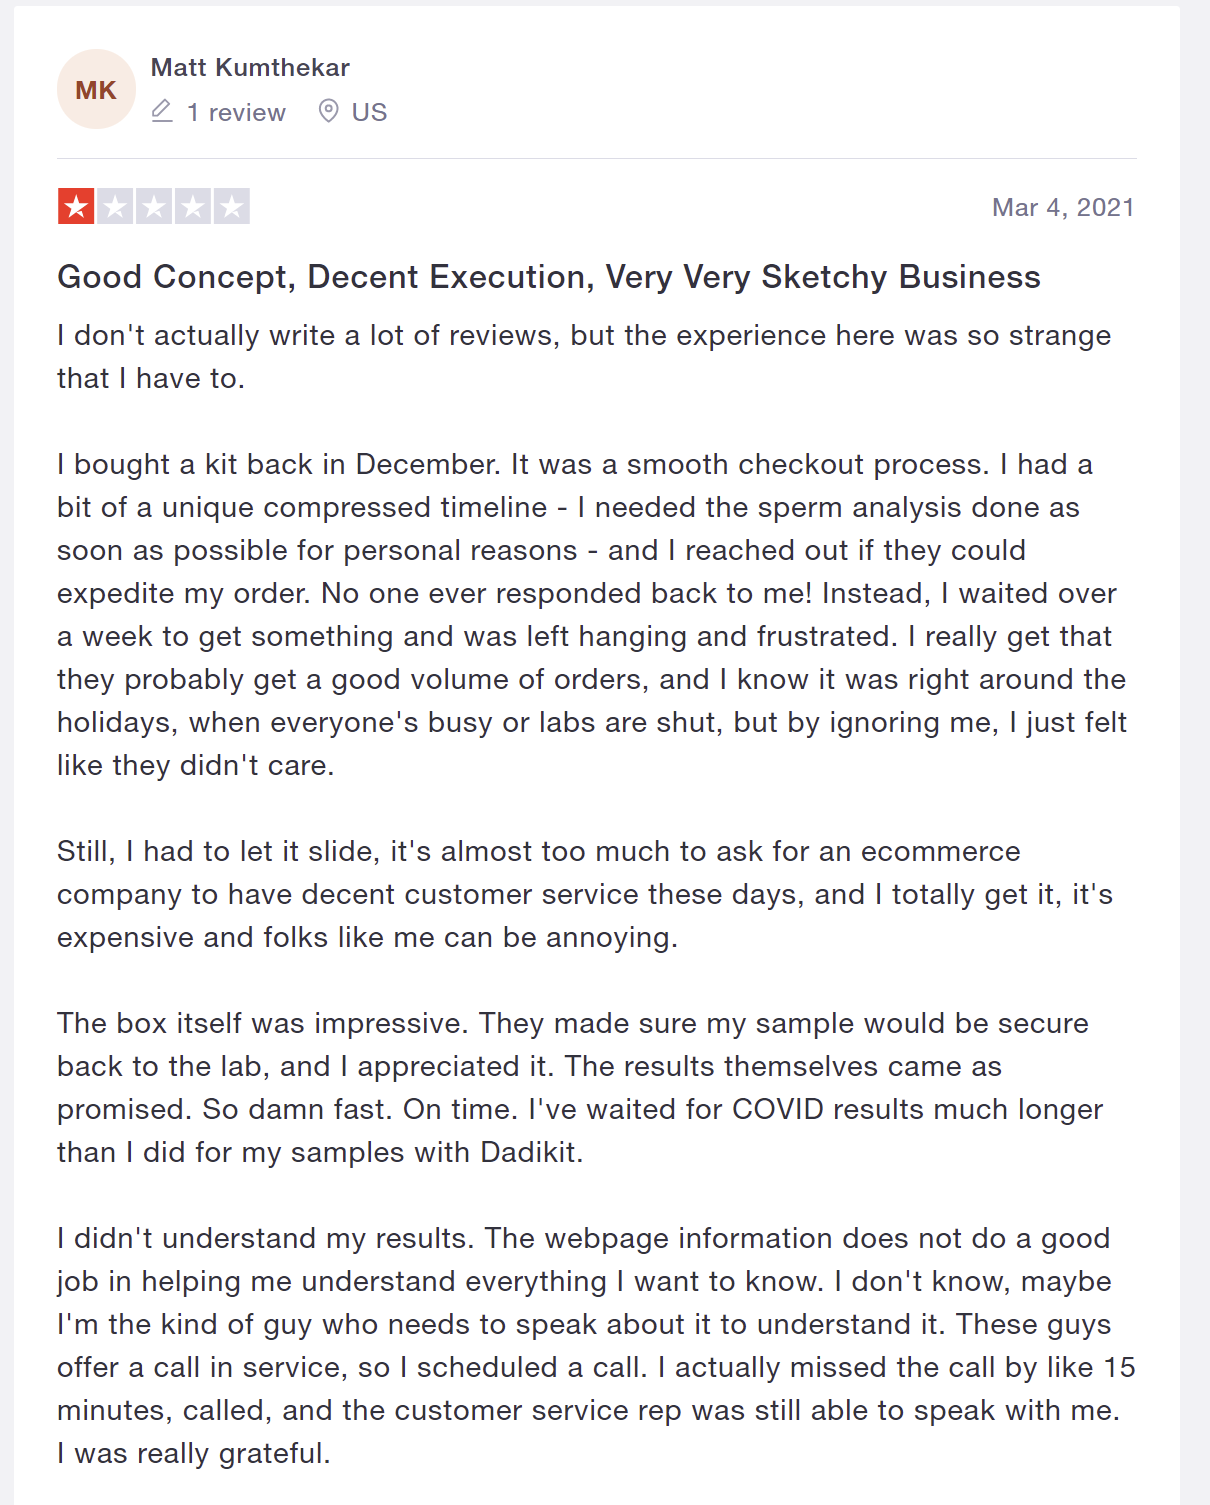
Task: Click the word "COVID" in the review
Action: click(777, 1109)
